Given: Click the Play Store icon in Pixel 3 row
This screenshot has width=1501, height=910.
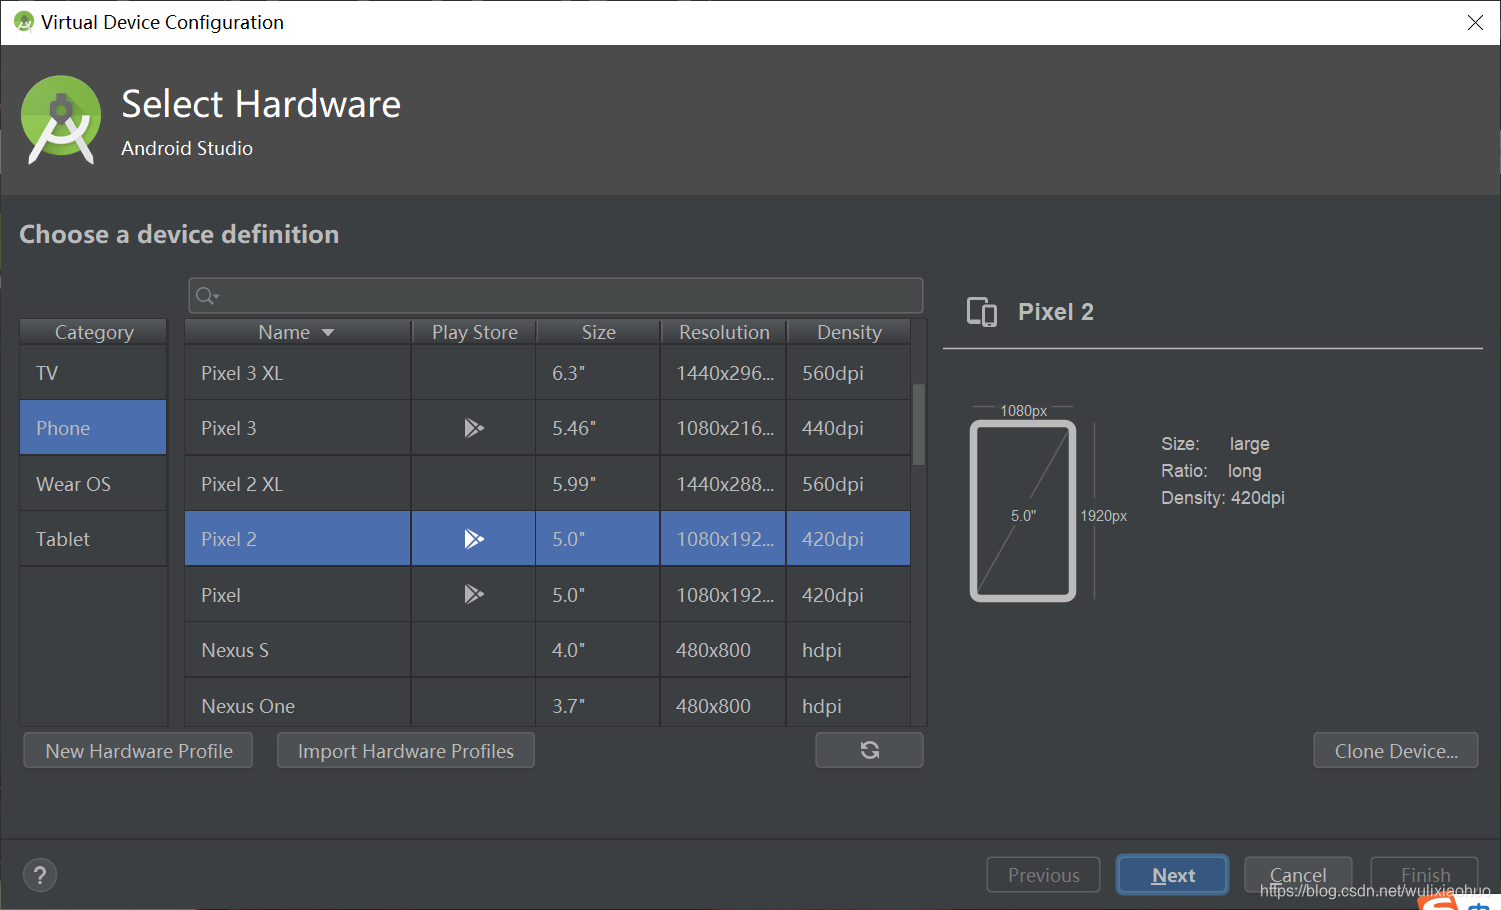Looking at the screenshot, I should click(474, 428).
